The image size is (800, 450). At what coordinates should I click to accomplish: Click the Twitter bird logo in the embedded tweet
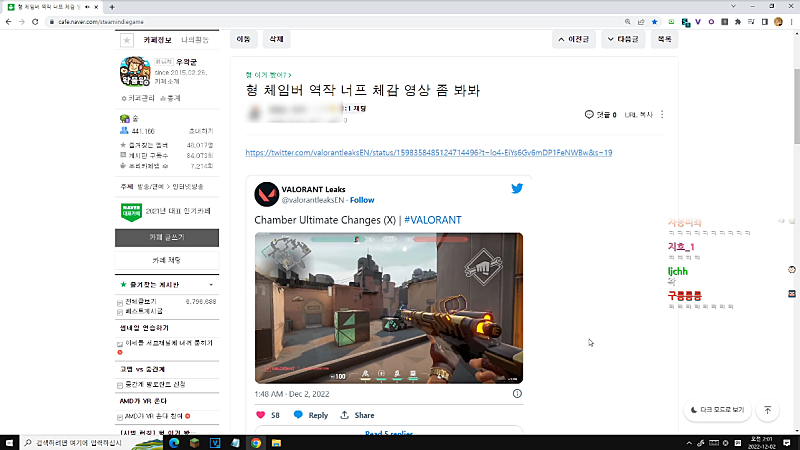tap(517, 188)
